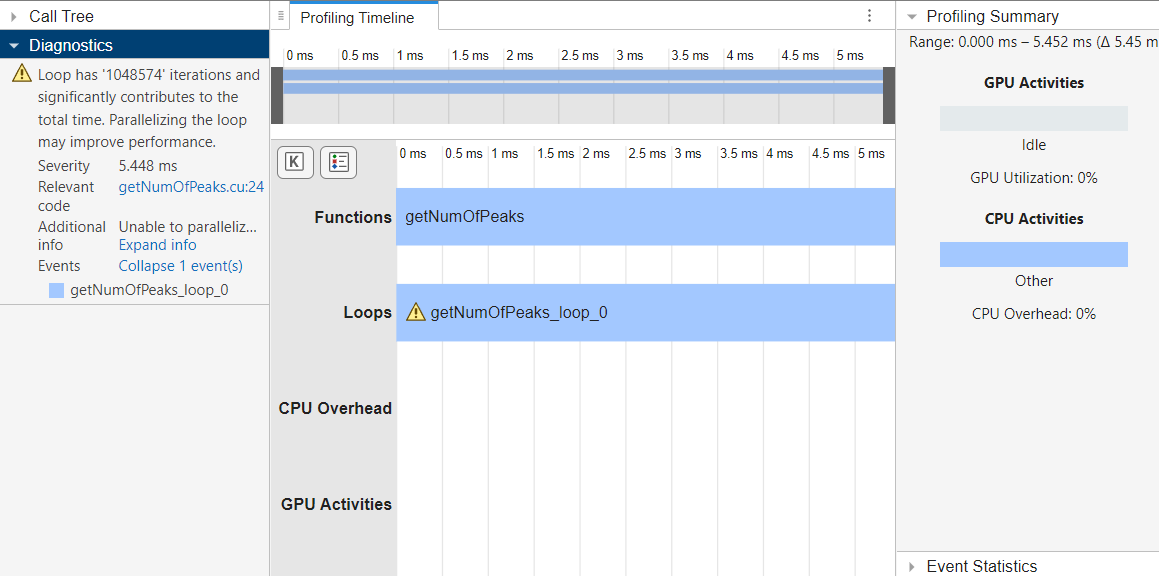Click the warning triangle beside the loop diagnostic
The width and height of the screenshot is (1159, 576).
tap(20, 74)
